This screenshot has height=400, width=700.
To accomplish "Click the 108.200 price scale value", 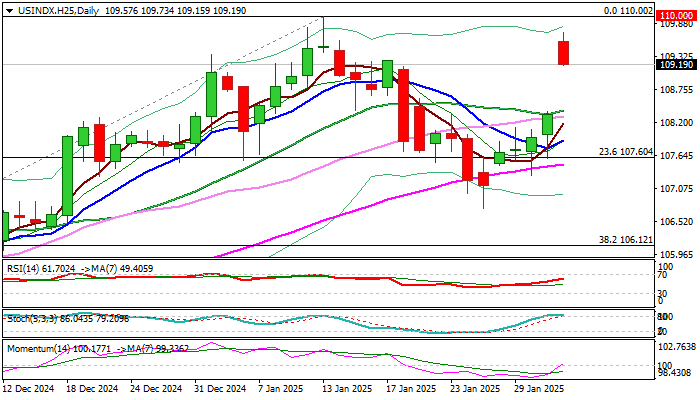I will coord(676,123).
